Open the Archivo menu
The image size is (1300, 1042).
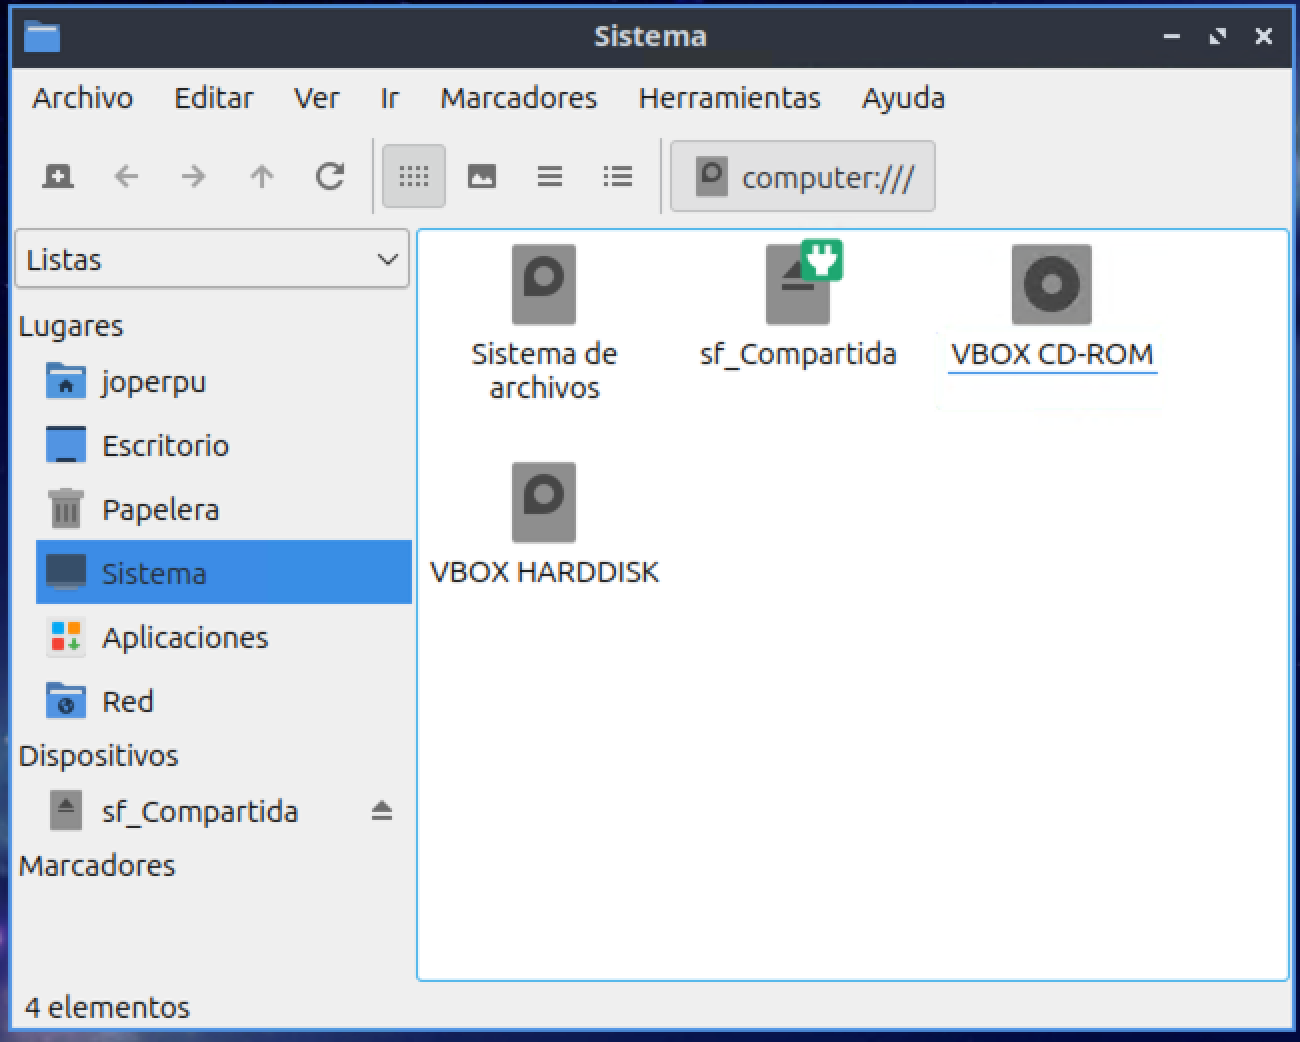83,98
